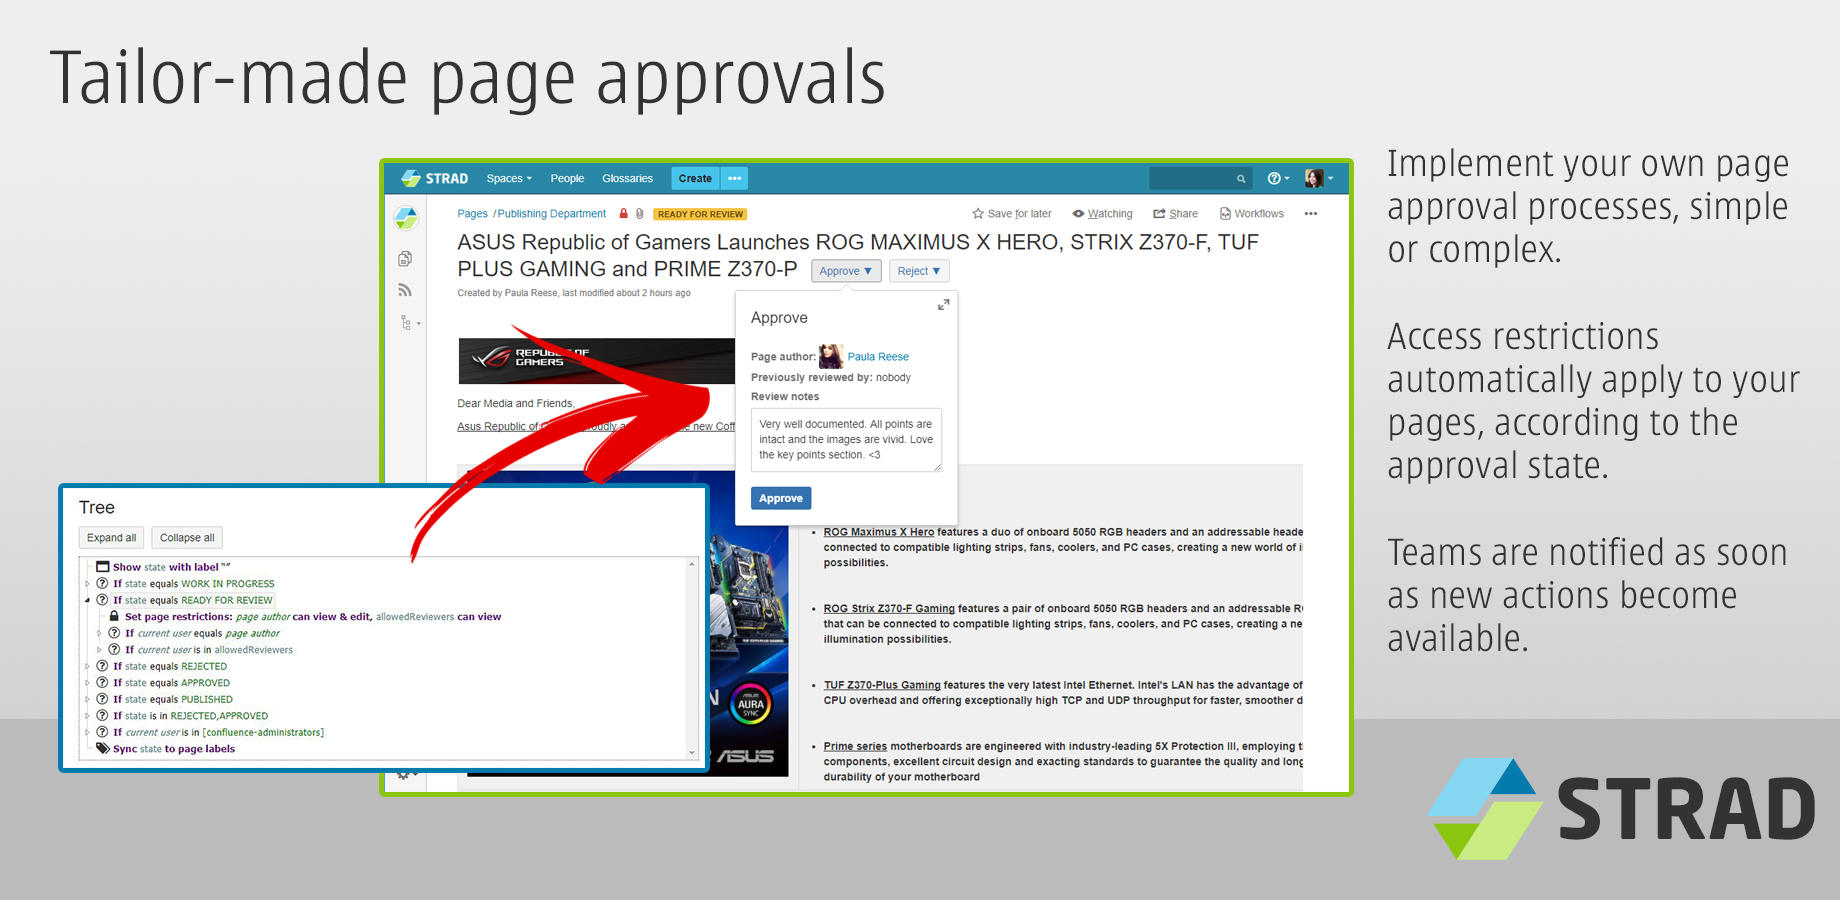Open the page more-actions ellipsis
This screenshot has width=1840, height=900.
(x=1311, y=214)
